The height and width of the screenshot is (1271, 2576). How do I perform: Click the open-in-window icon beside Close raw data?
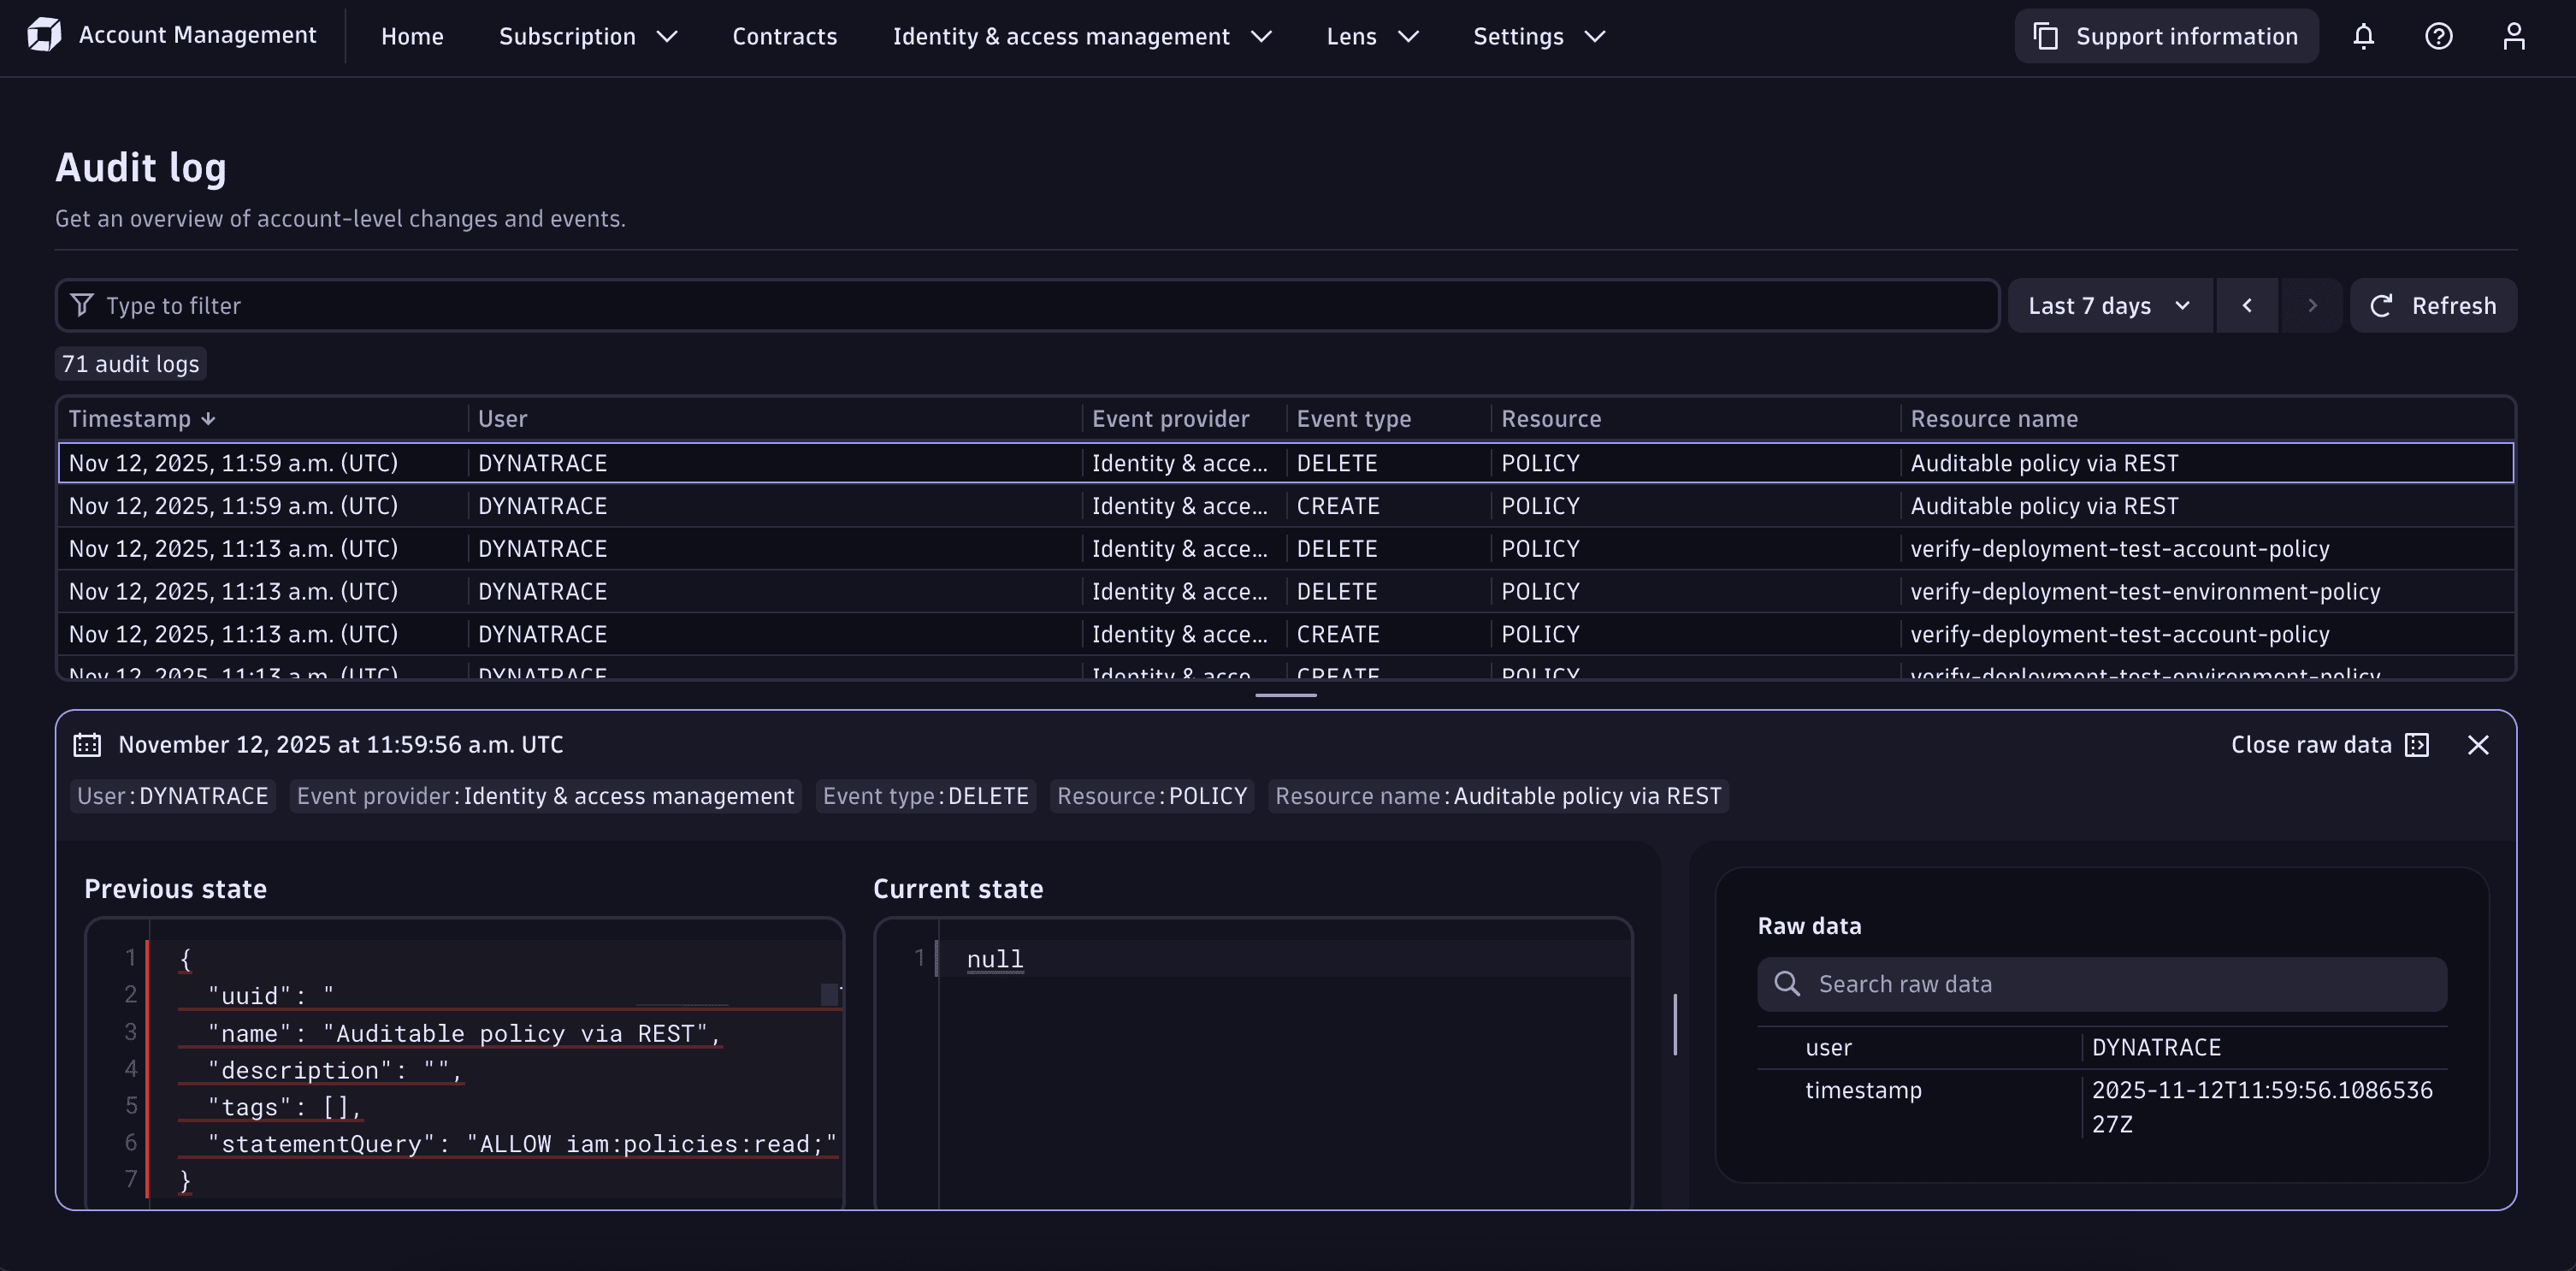[2414, 744]
